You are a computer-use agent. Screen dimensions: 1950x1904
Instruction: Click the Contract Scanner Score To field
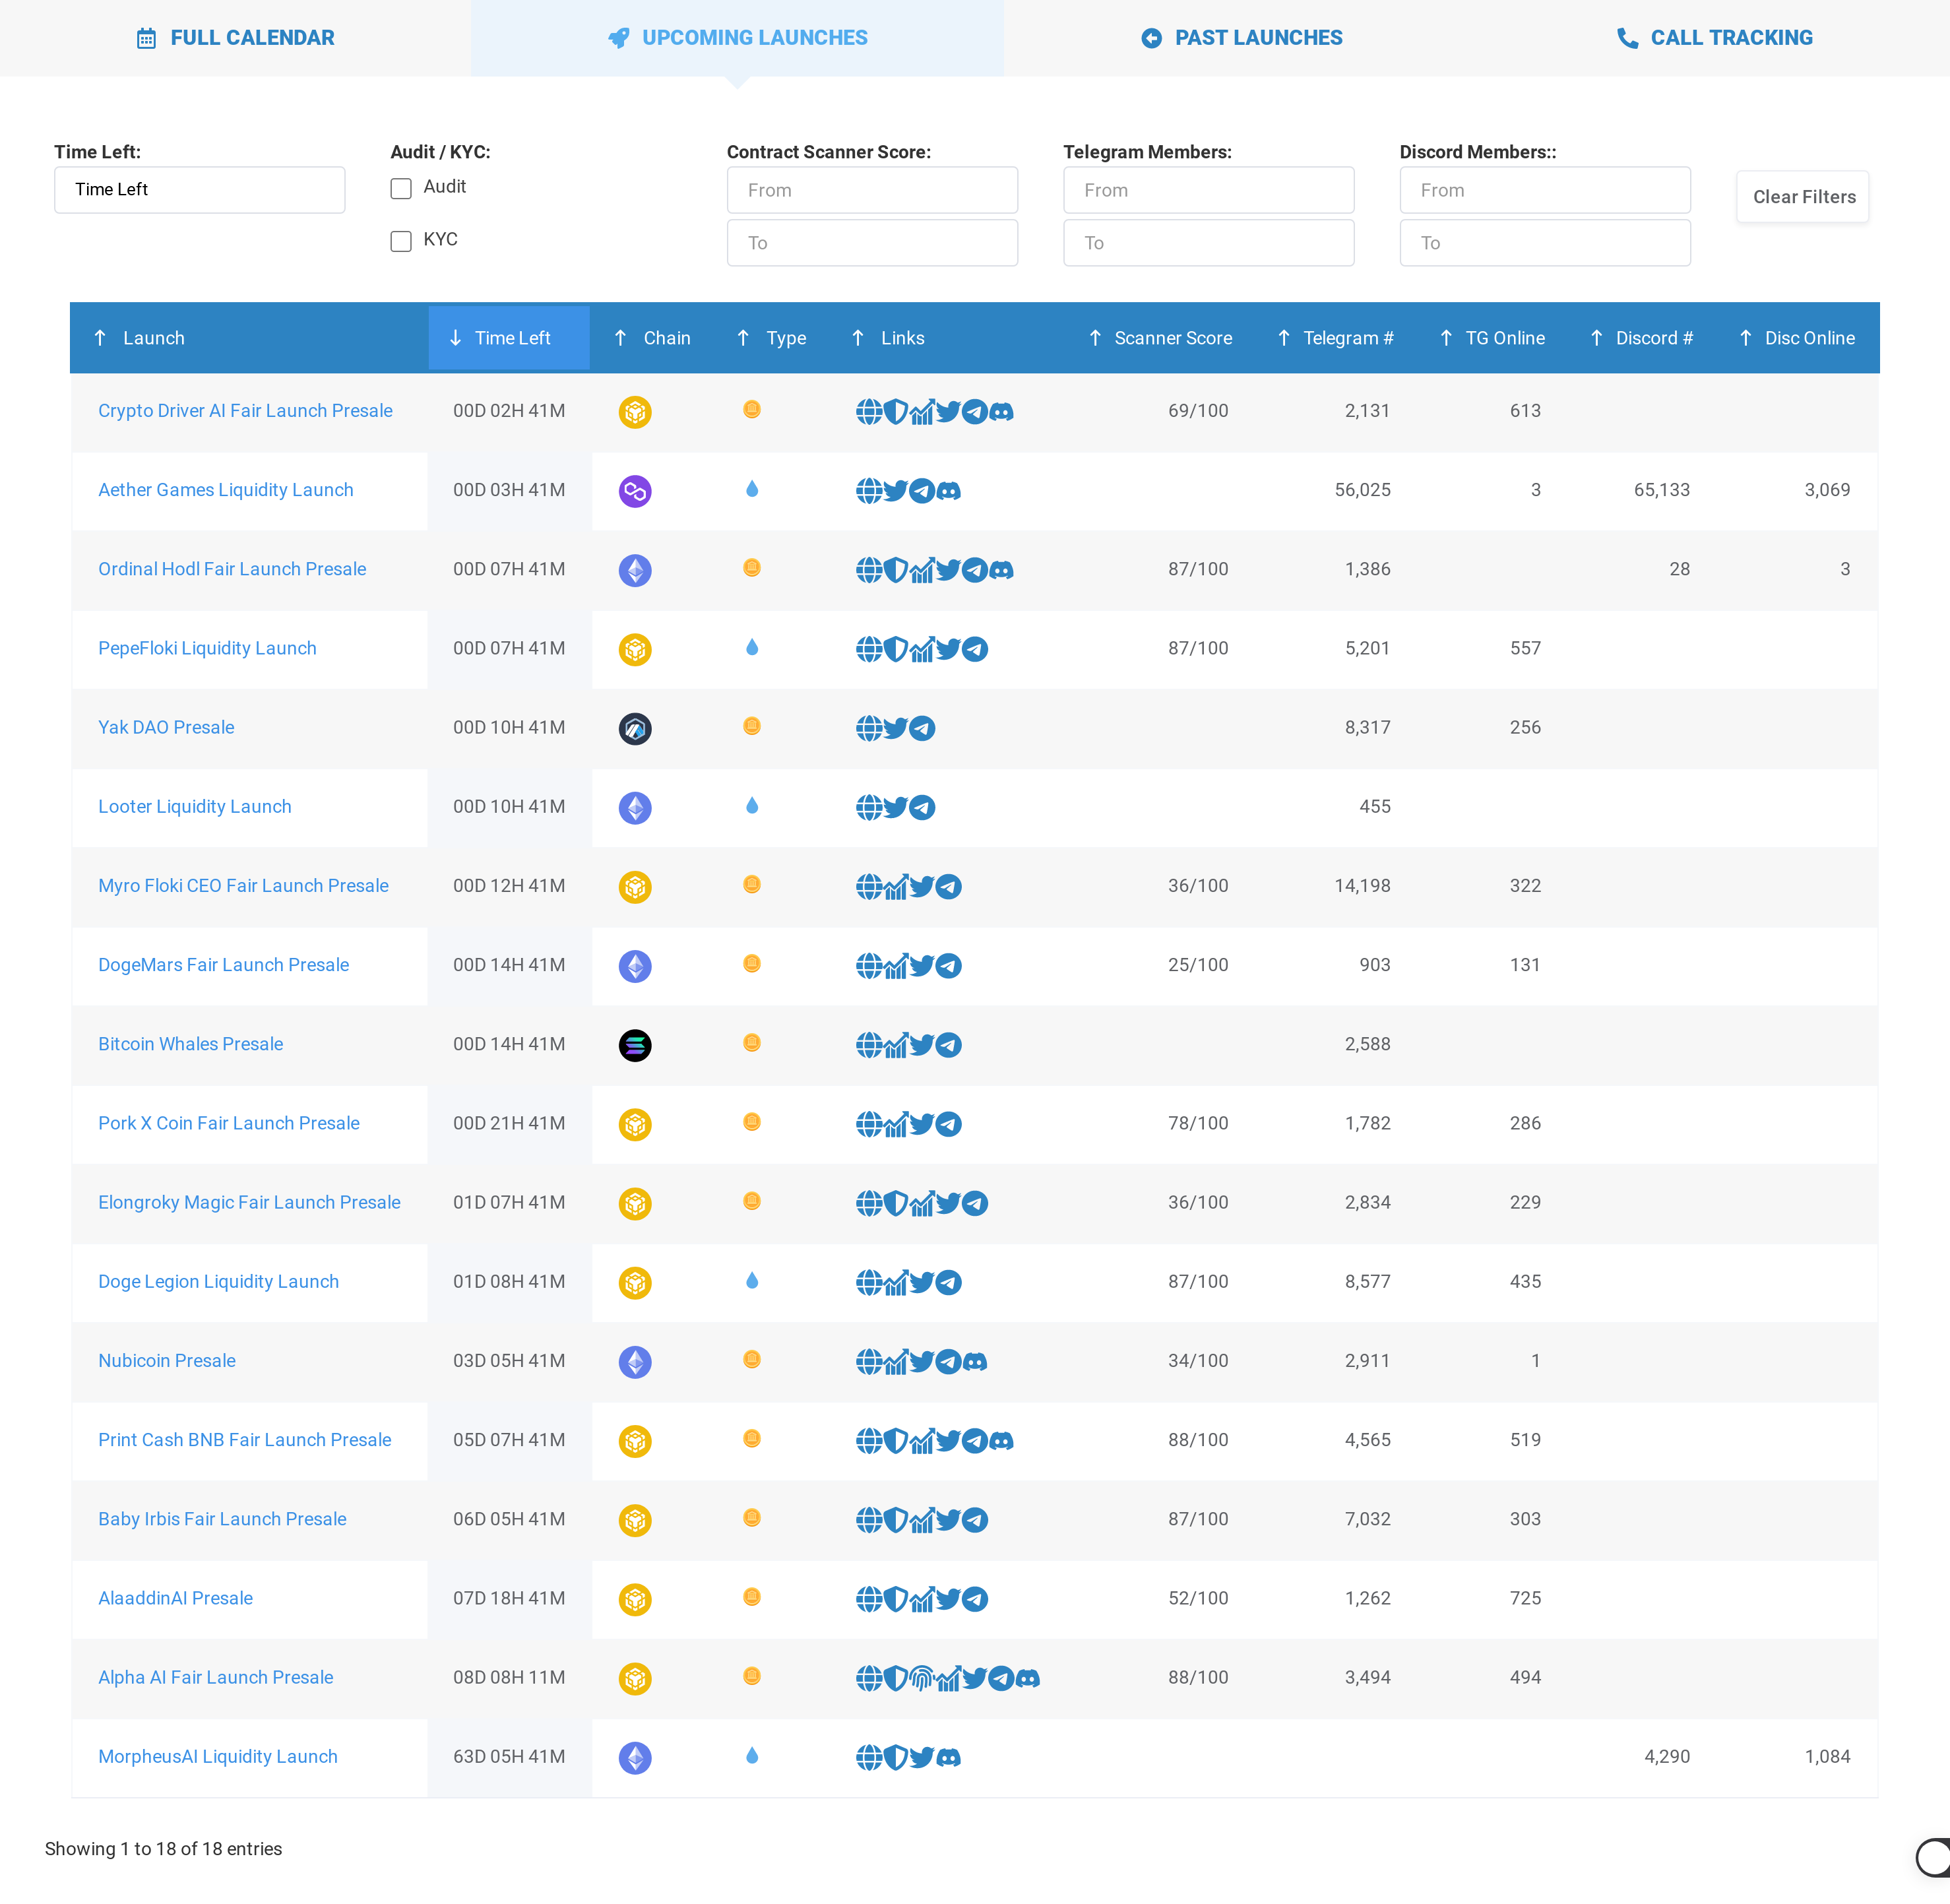[x=872, y=243]
